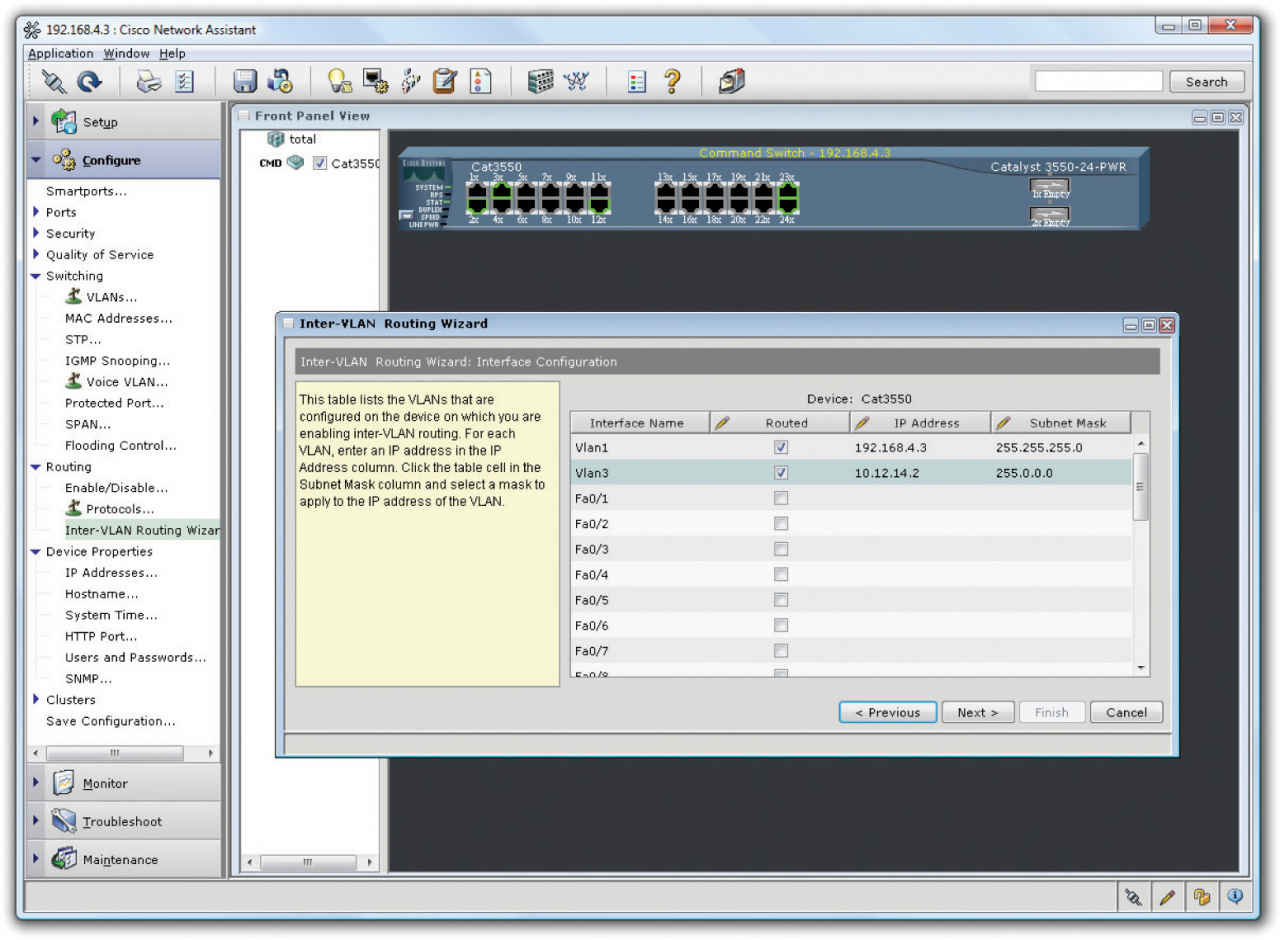Check the Routed checkbox for Fa0/6
The height and width of the screenshot is (940, 1280).
click(x=781, y=626)
